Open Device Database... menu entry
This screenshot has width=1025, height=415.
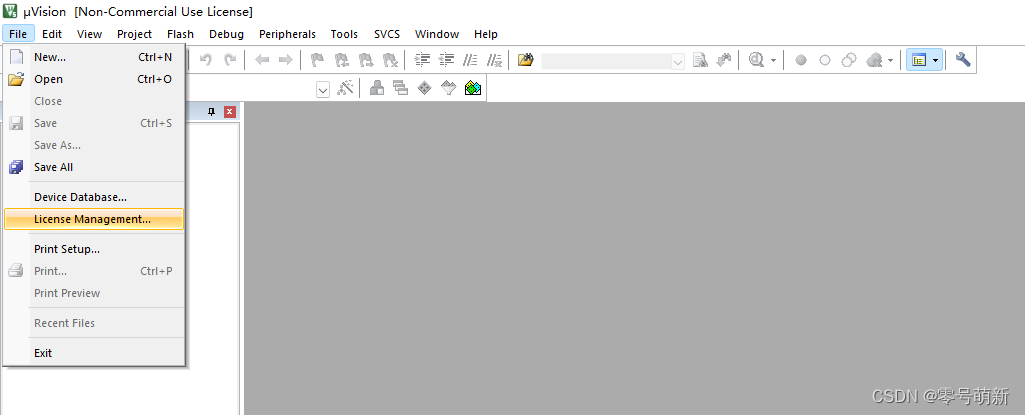click(x=94, y=197)
